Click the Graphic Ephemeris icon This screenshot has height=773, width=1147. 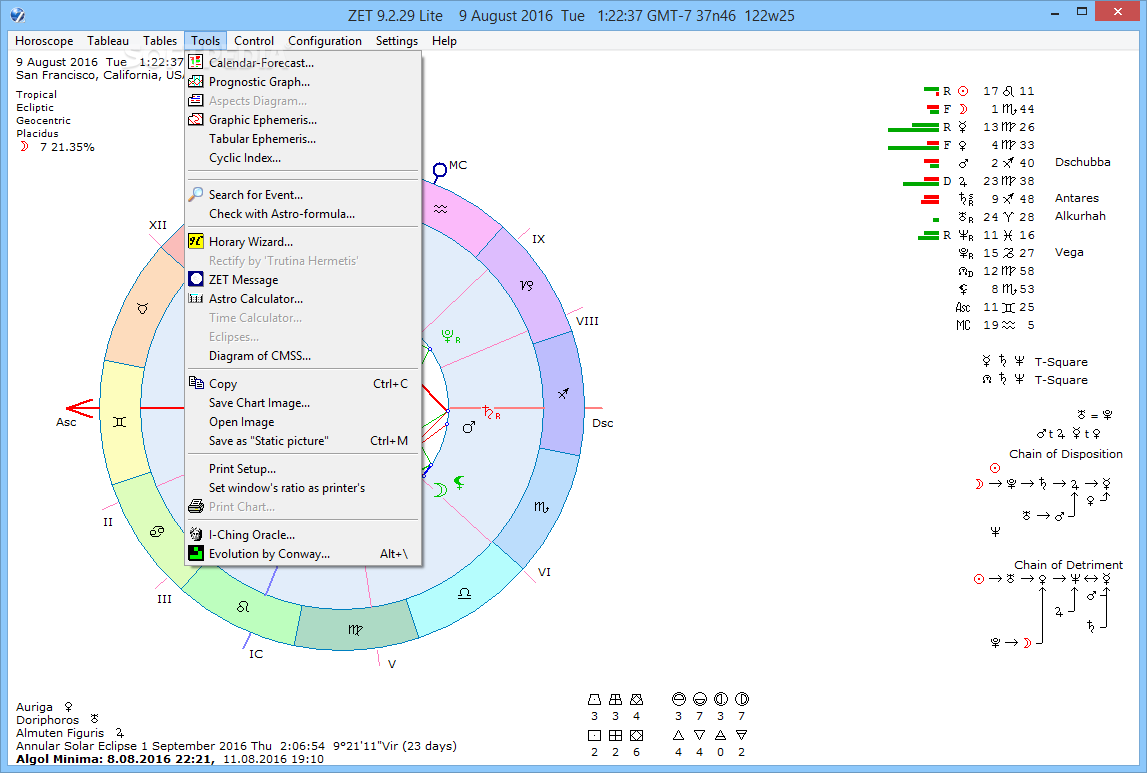[x=195, y=119]
